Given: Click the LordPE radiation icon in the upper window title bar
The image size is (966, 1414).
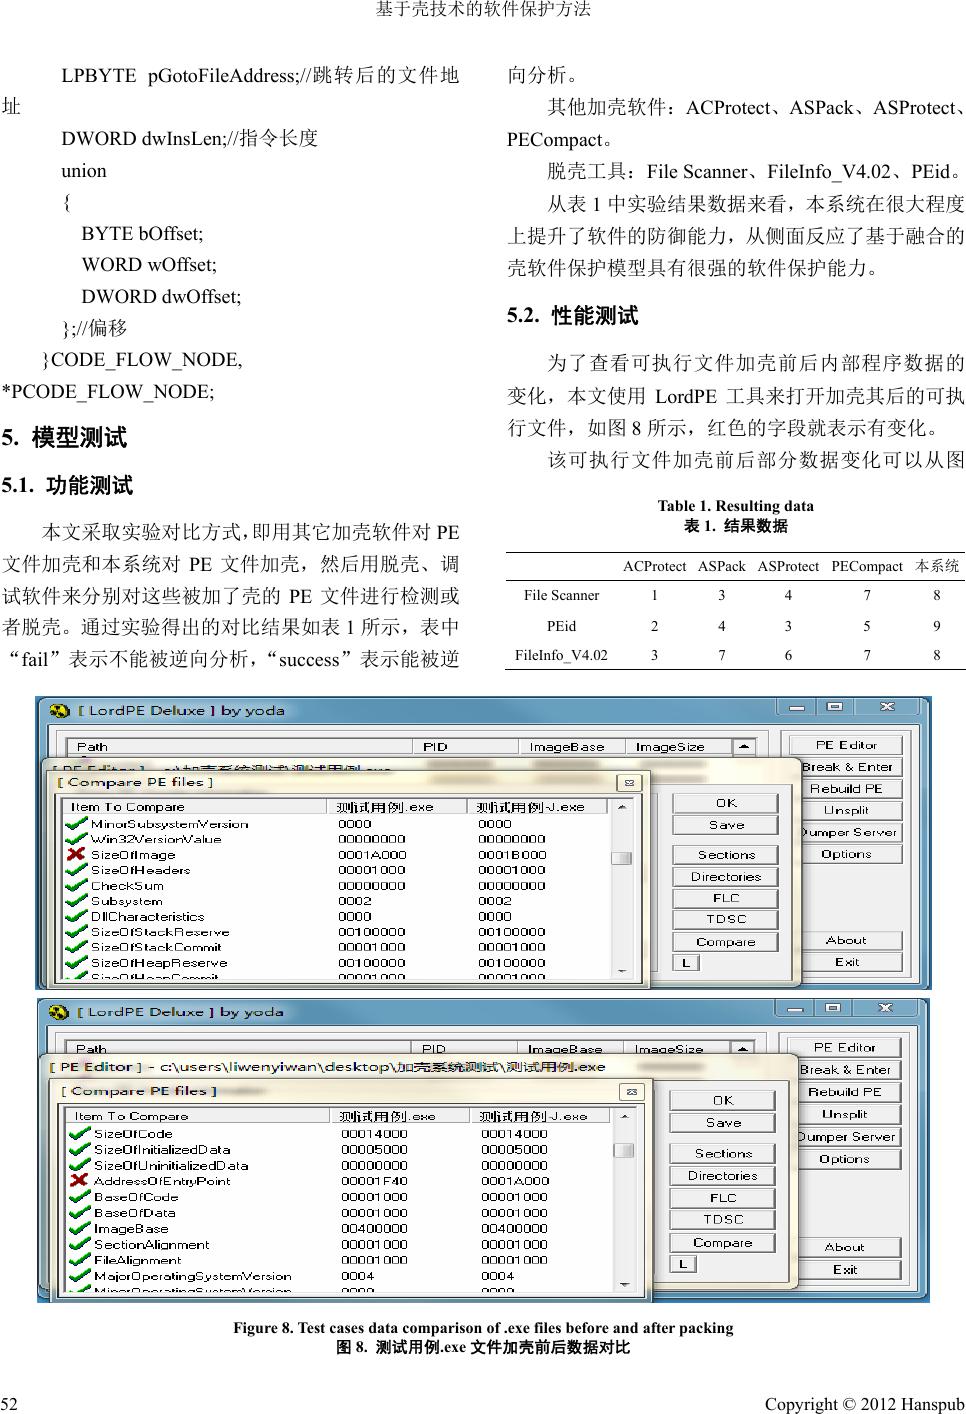Looking at the screenshot, I should pyautogui.click(x=60, y=711).
